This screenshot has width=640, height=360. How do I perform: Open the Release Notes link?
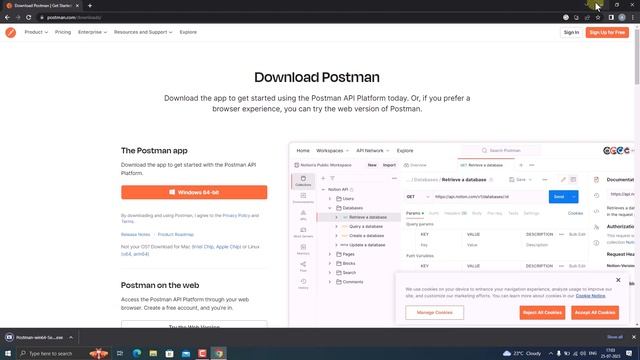tap(136, 235)
